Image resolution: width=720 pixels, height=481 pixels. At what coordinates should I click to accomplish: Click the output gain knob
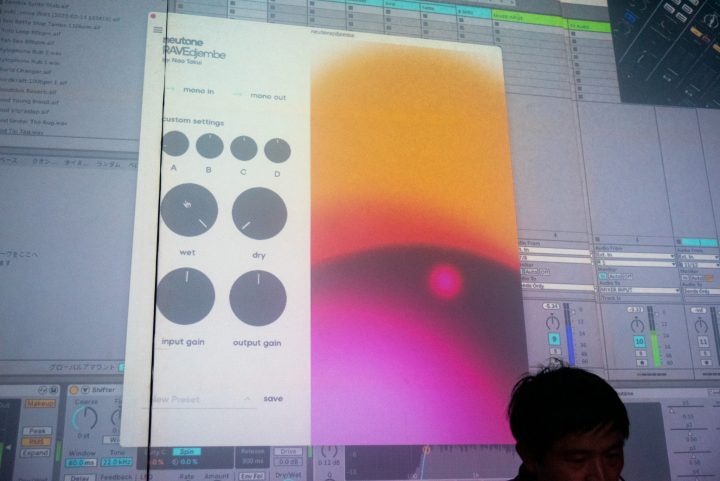(x=258, y=298)
